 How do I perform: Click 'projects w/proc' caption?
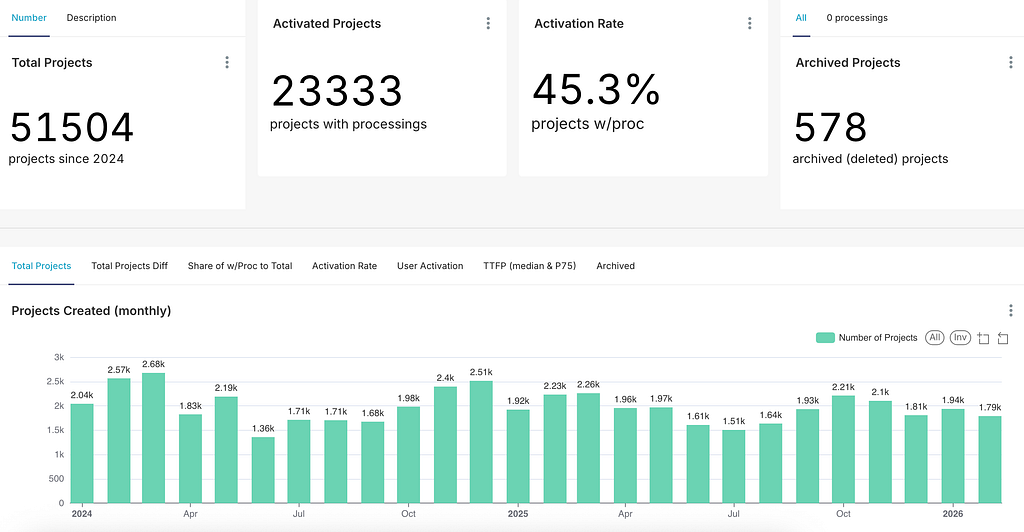click(588, 124)
